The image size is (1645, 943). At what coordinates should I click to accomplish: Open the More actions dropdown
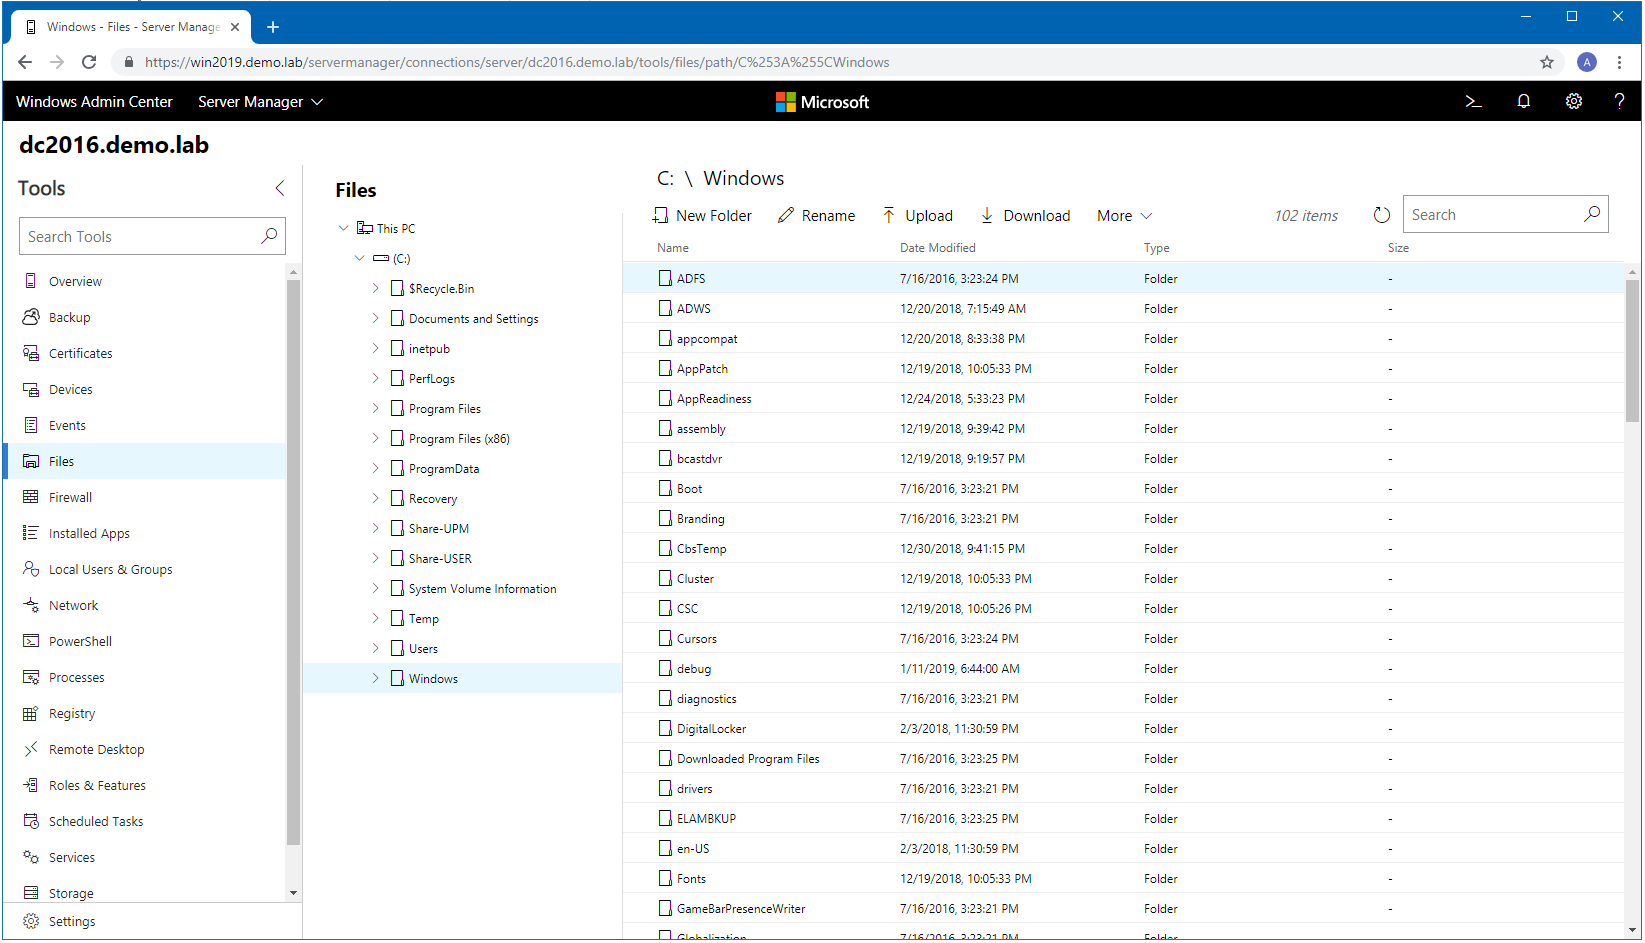[x=1122, y=215]
